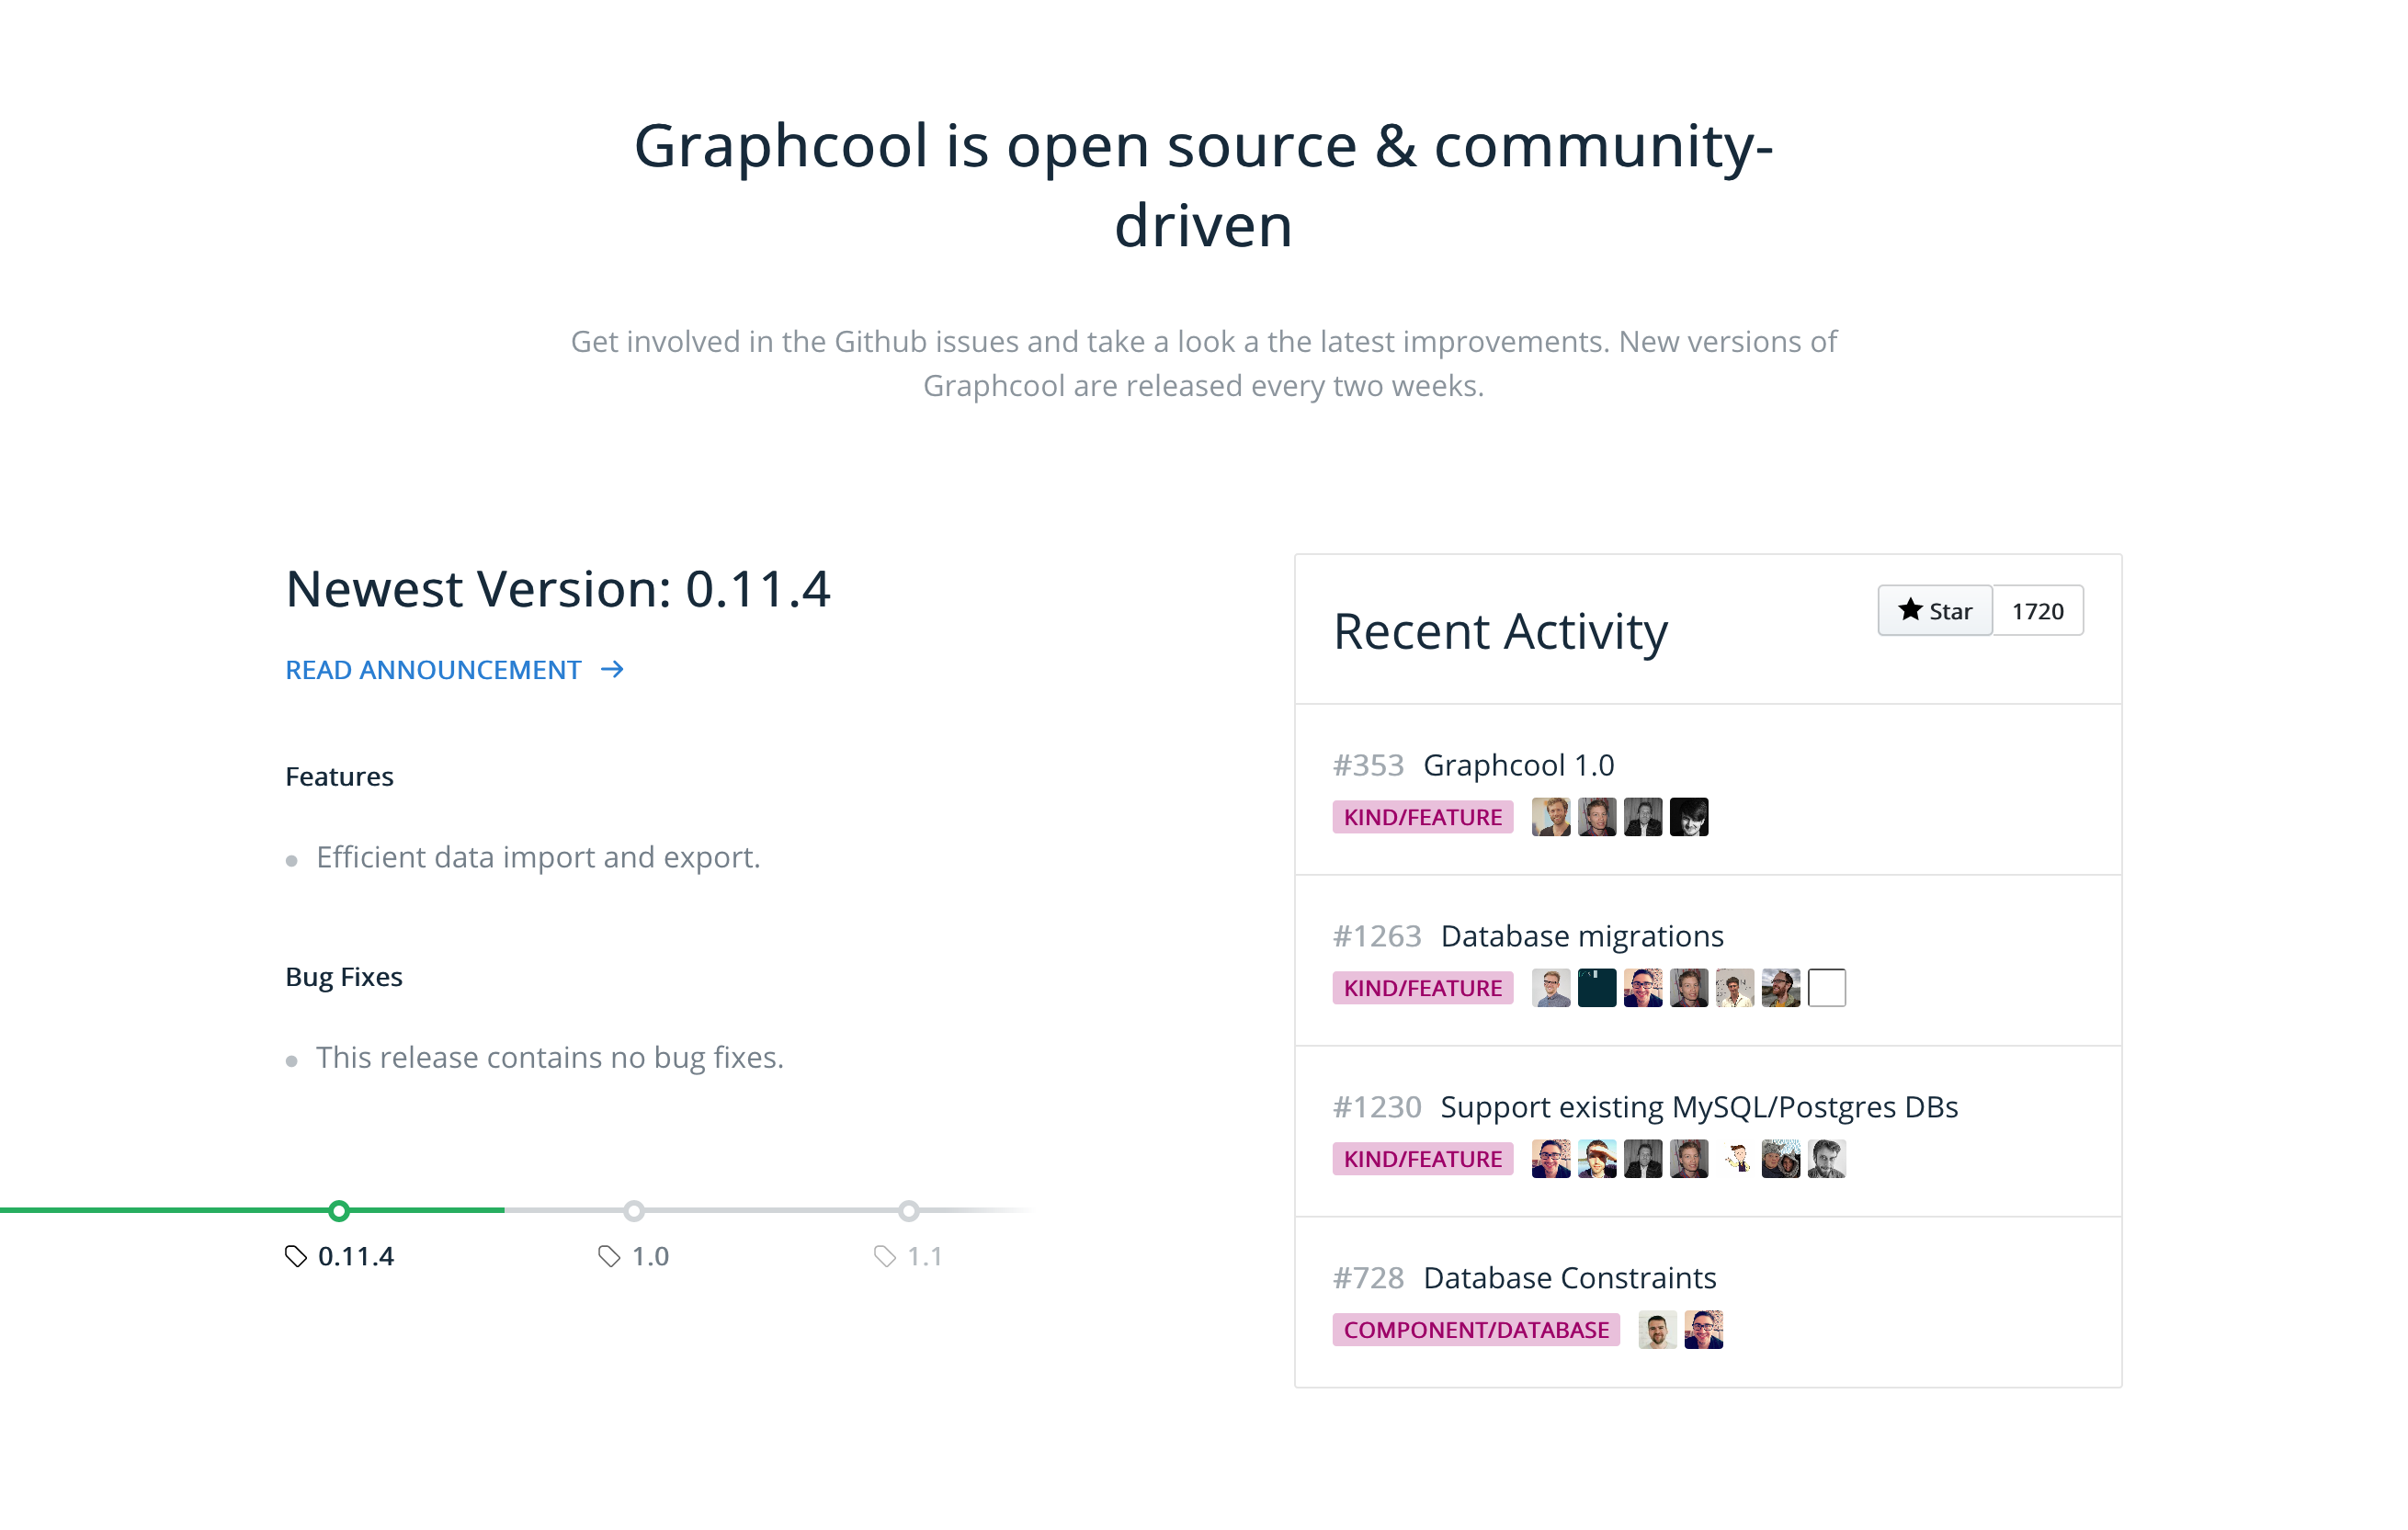2408x1530 pixels.
Task: Click dark teal avatar in Database migrations row
Action: tap(1597, 988)
